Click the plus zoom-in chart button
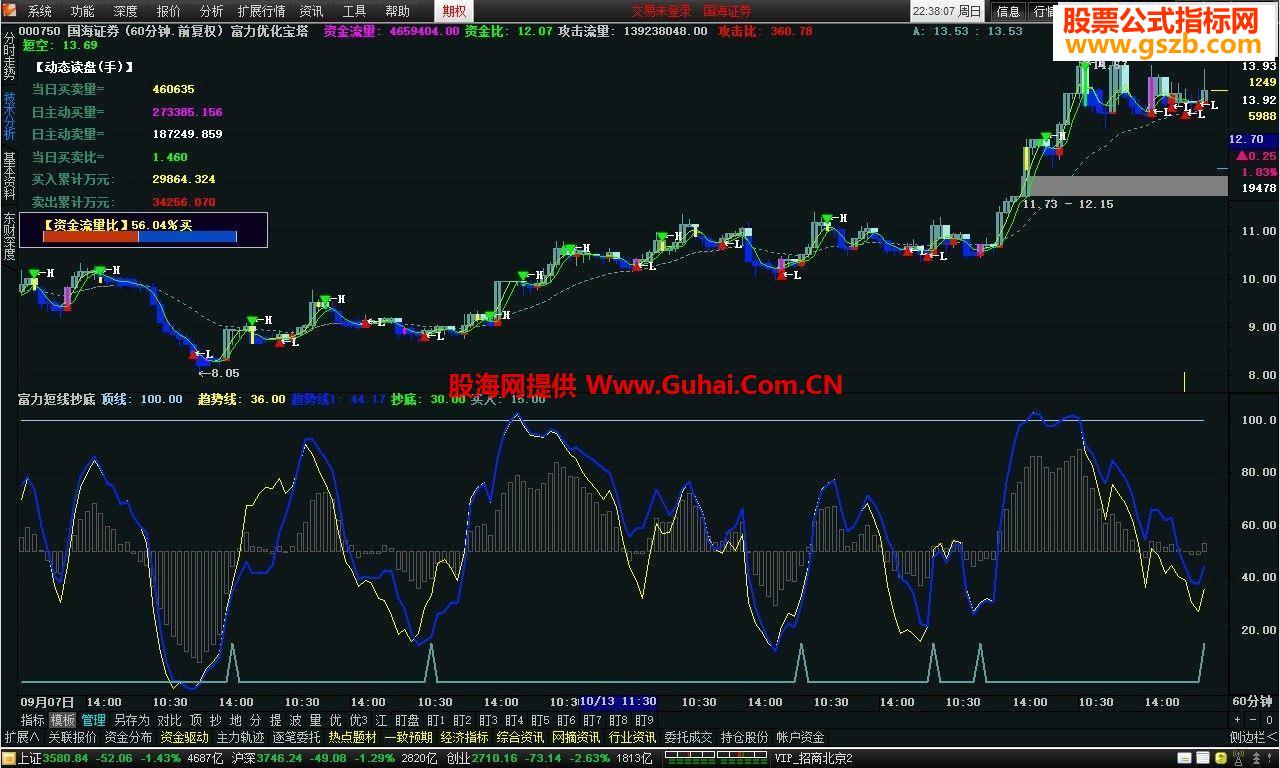This screenshot has height=768, width=1280. coord(1236,720)
